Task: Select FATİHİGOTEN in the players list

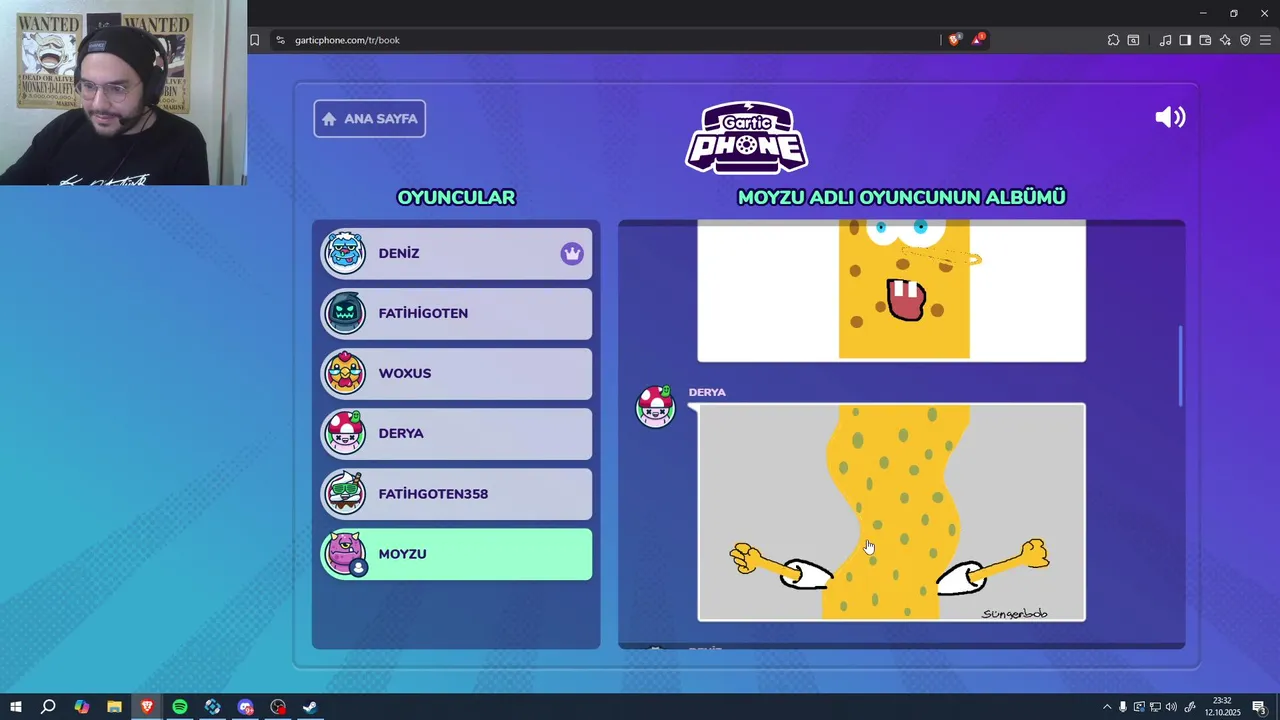Action: point(456,313)
